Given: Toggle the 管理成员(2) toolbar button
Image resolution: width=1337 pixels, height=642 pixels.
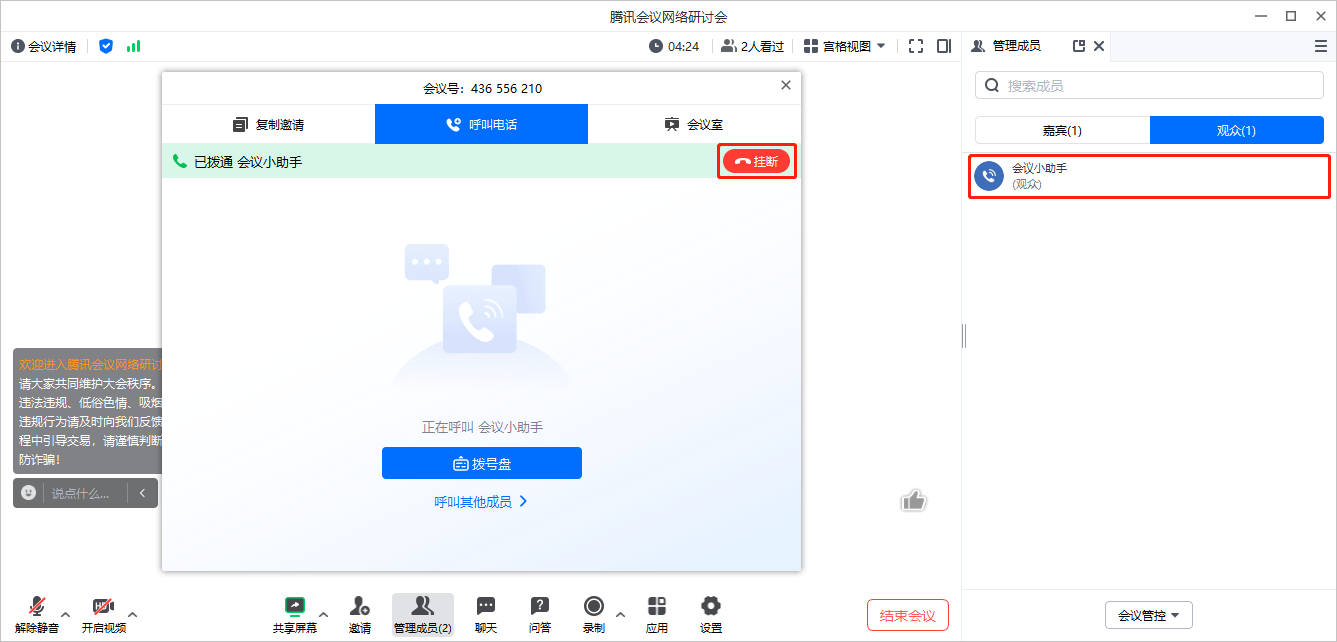Looking at the screenshot, I should [x=422, y=614].
